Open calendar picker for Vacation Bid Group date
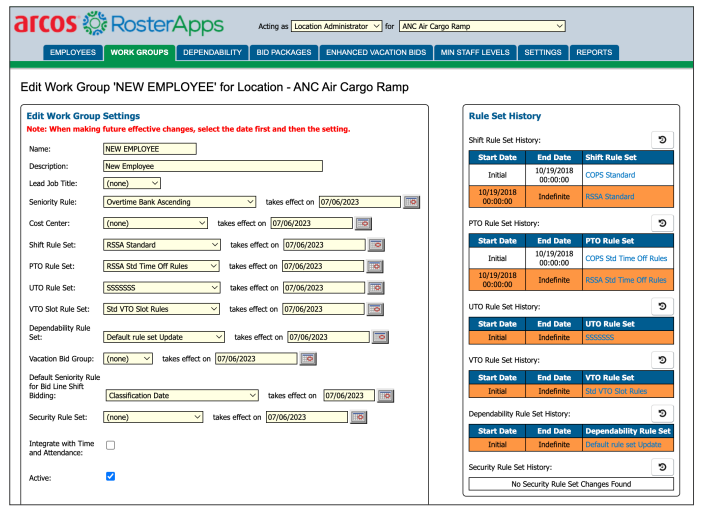 (308, 359)
